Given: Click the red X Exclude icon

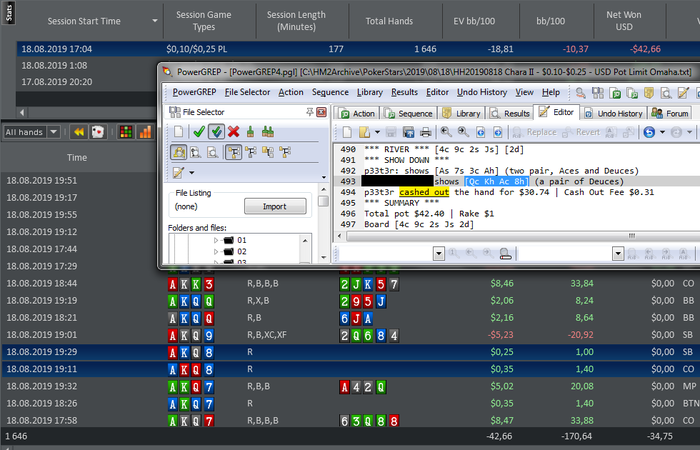Looking at the screenshot, I should click(x=233, y=132).
